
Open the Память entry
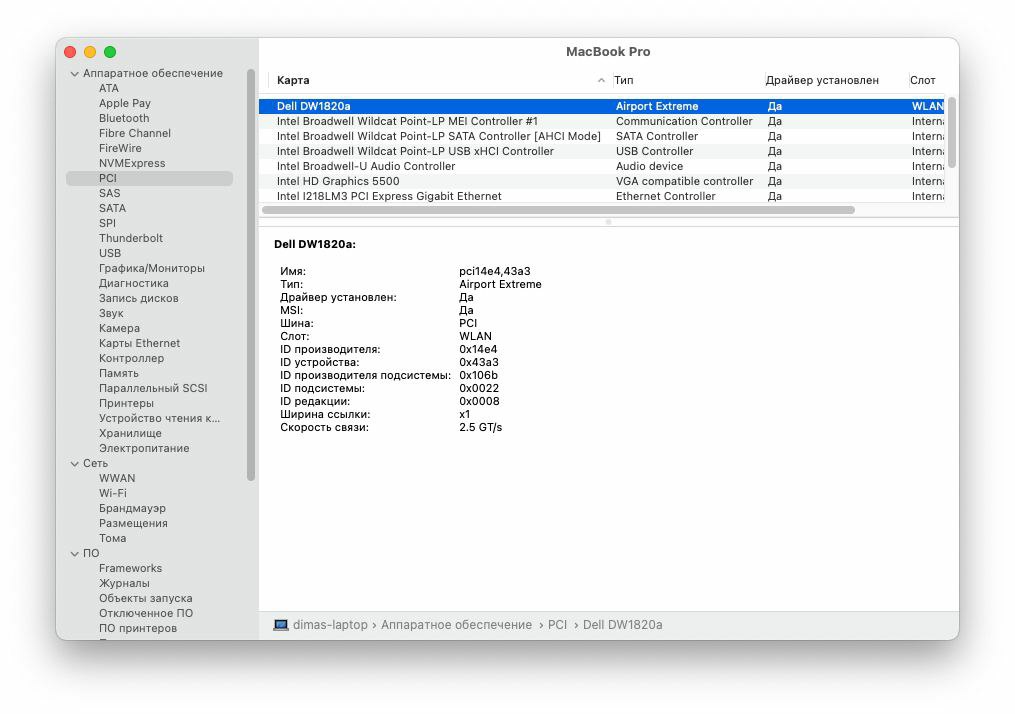pos(118,373)
